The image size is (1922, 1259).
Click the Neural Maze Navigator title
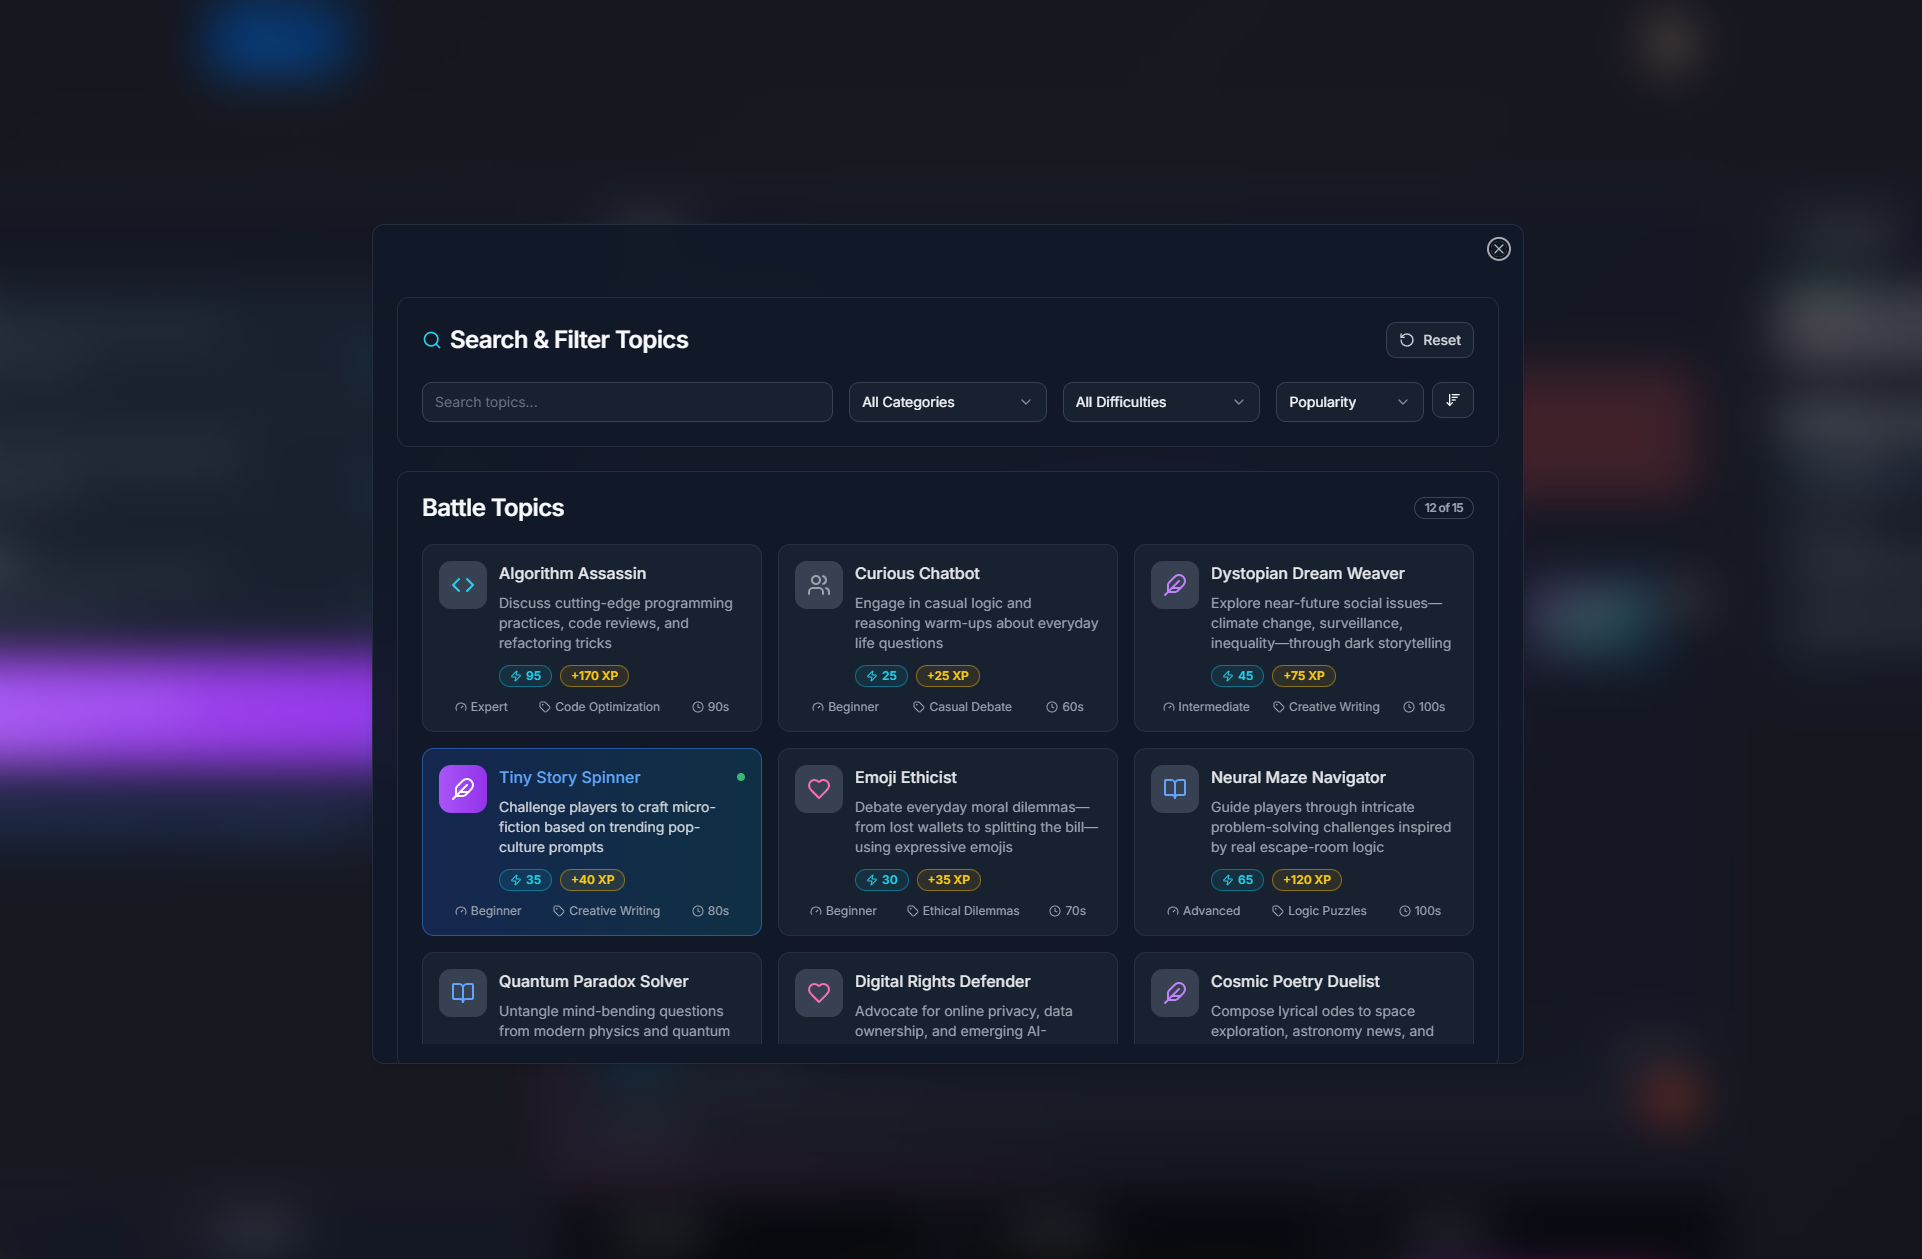click(1297, 777)
